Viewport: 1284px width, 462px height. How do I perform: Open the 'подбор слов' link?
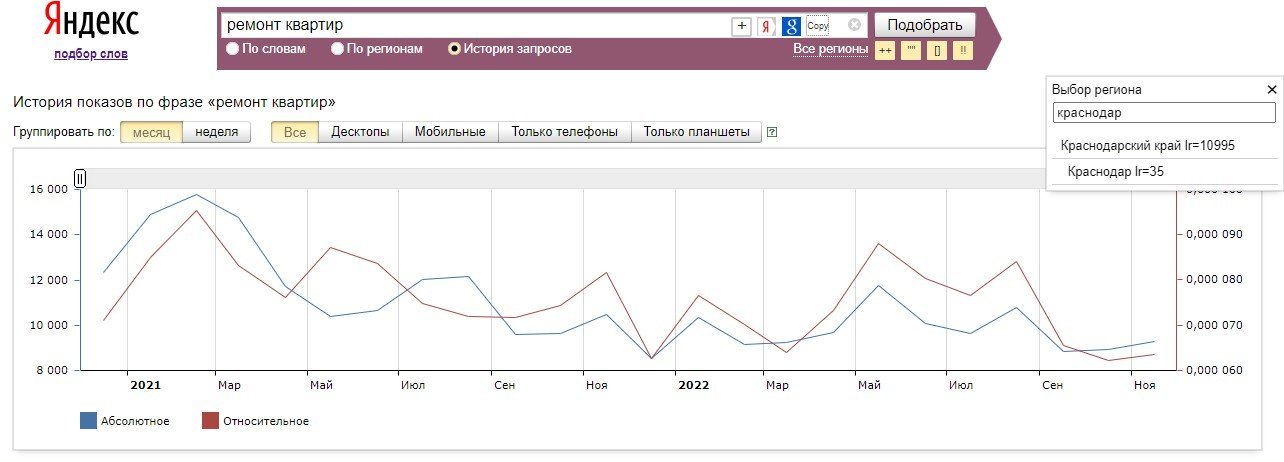(91, 54)
